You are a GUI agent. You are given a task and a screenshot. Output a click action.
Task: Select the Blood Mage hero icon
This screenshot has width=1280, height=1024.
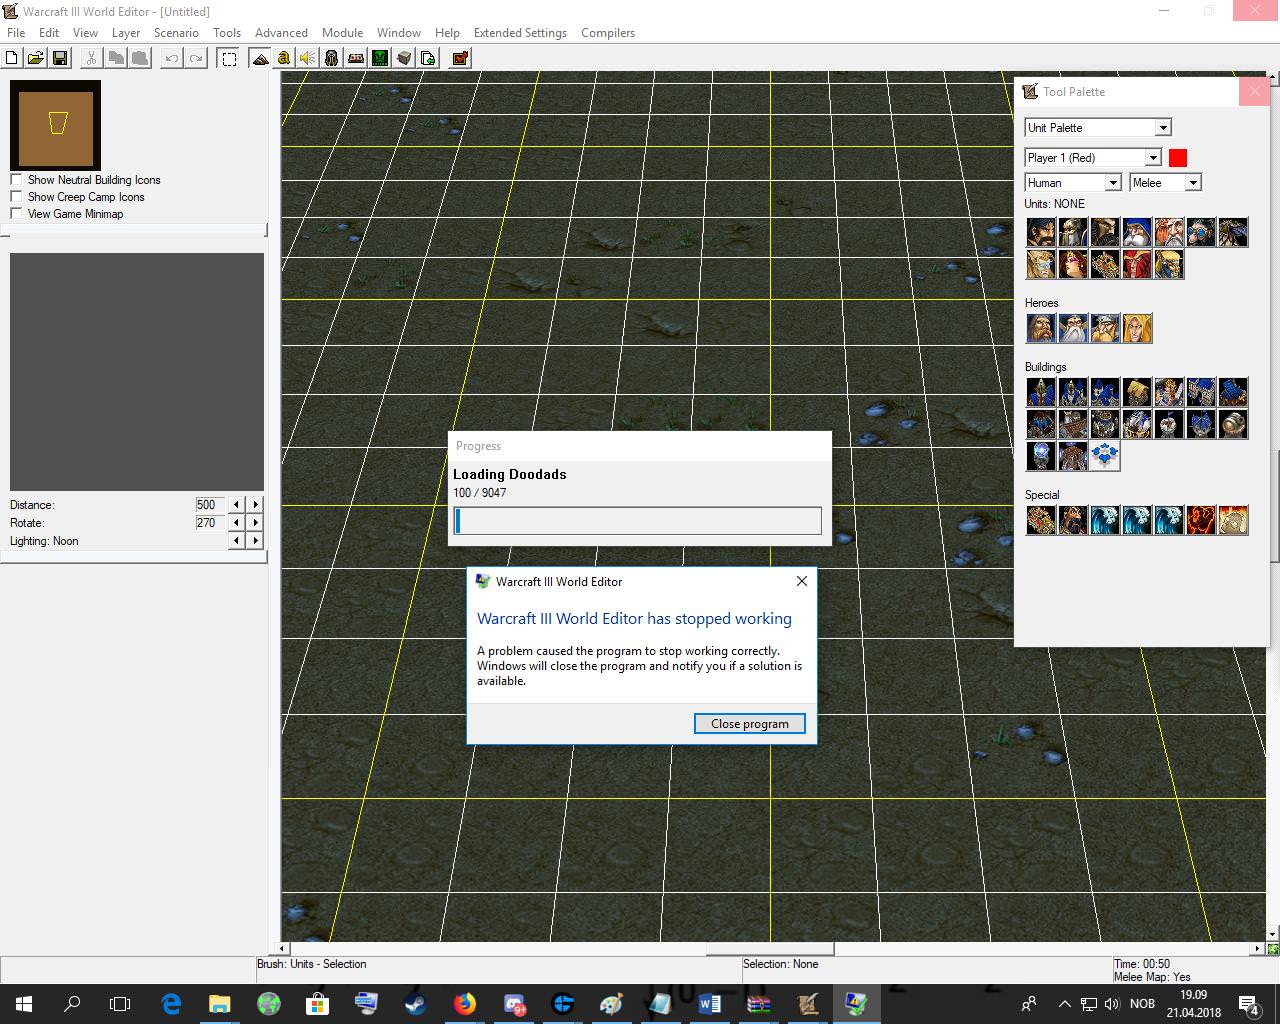[1137, 328]
